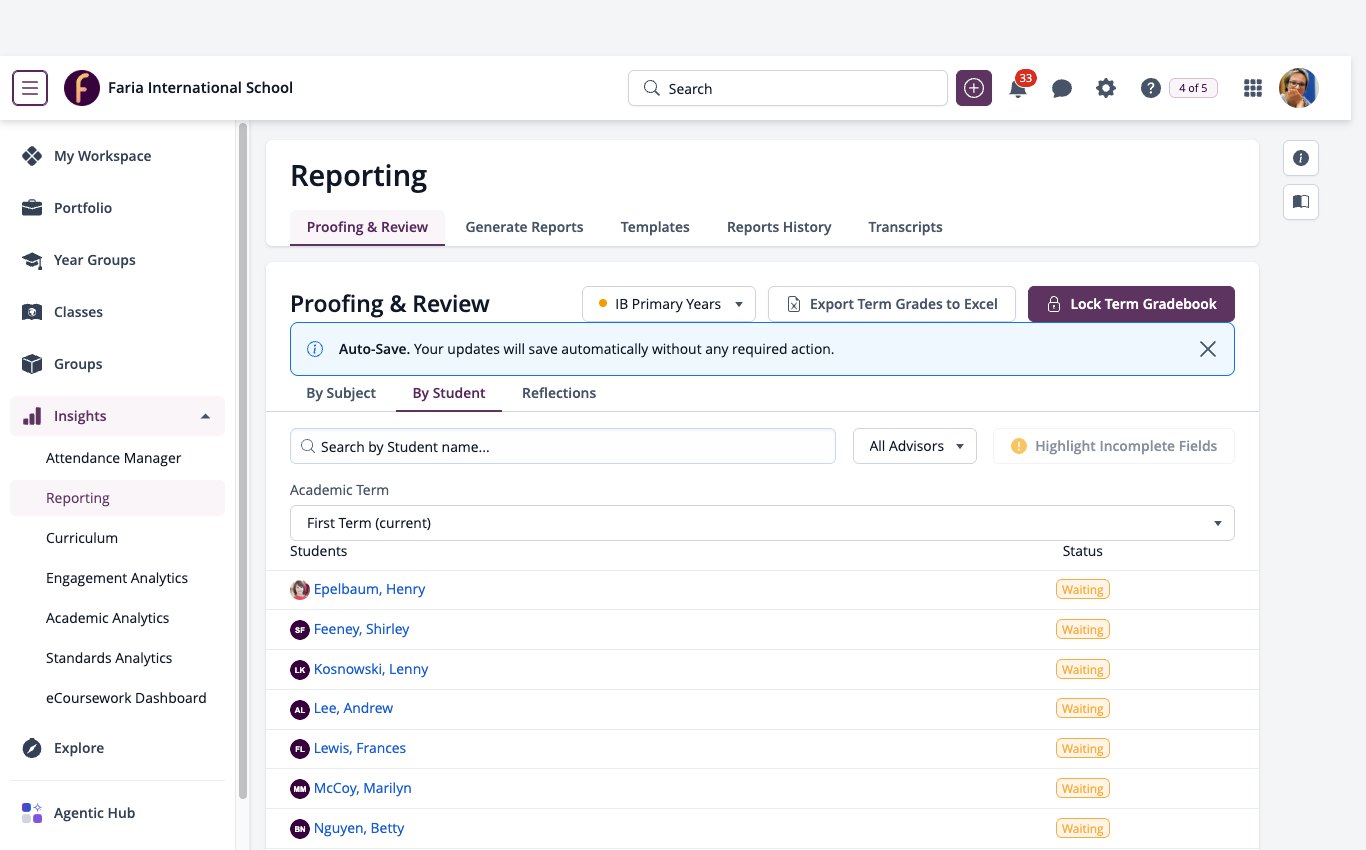Select the By Subject tab
This screenshot has width=1366, height=850.
pos(341,393)
